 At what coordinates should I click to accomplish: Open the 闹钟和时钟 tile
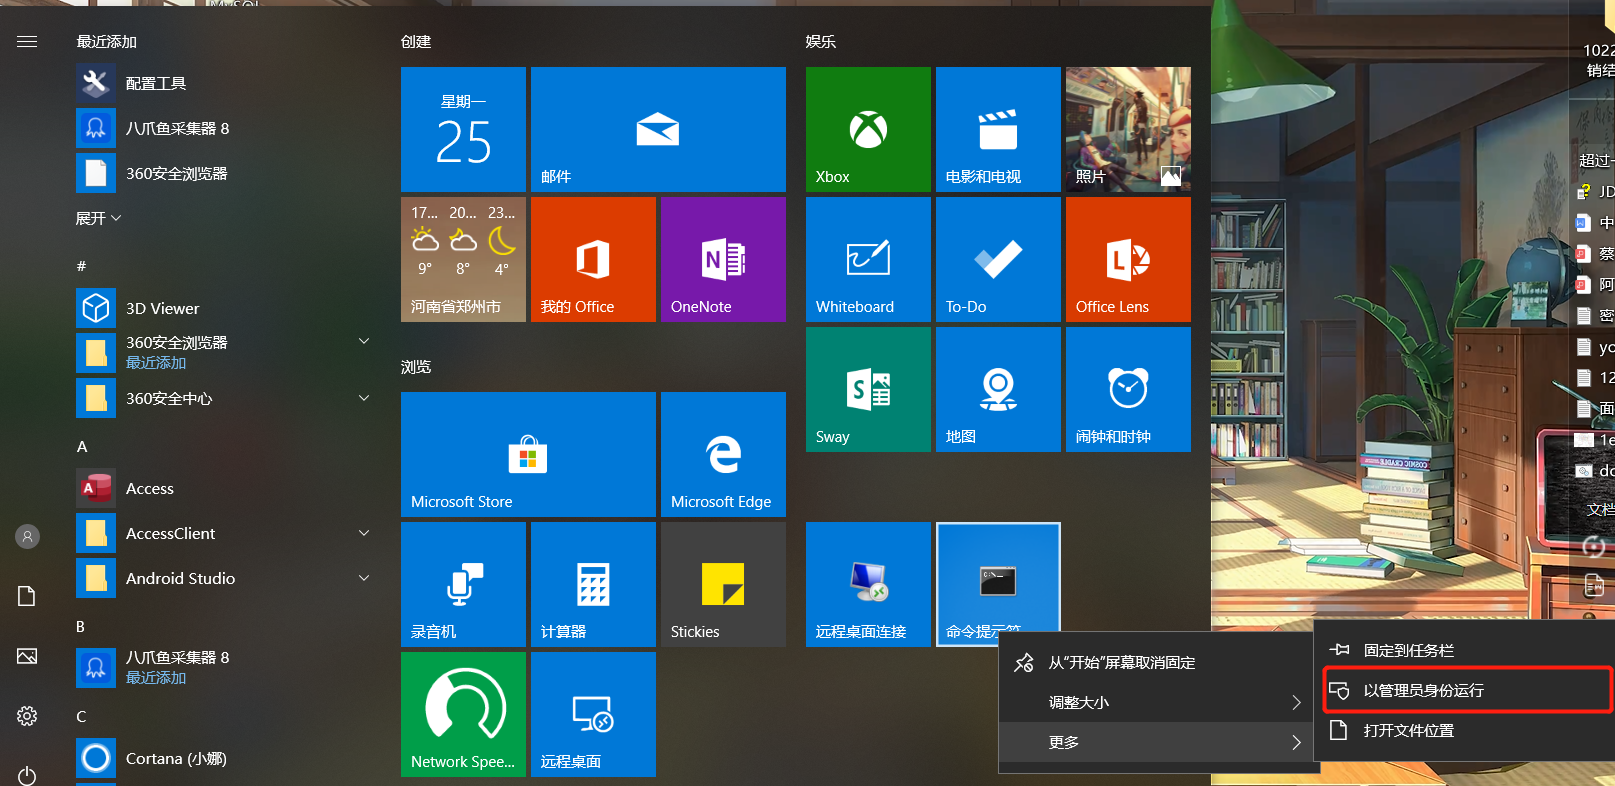tap(1128, 389)
